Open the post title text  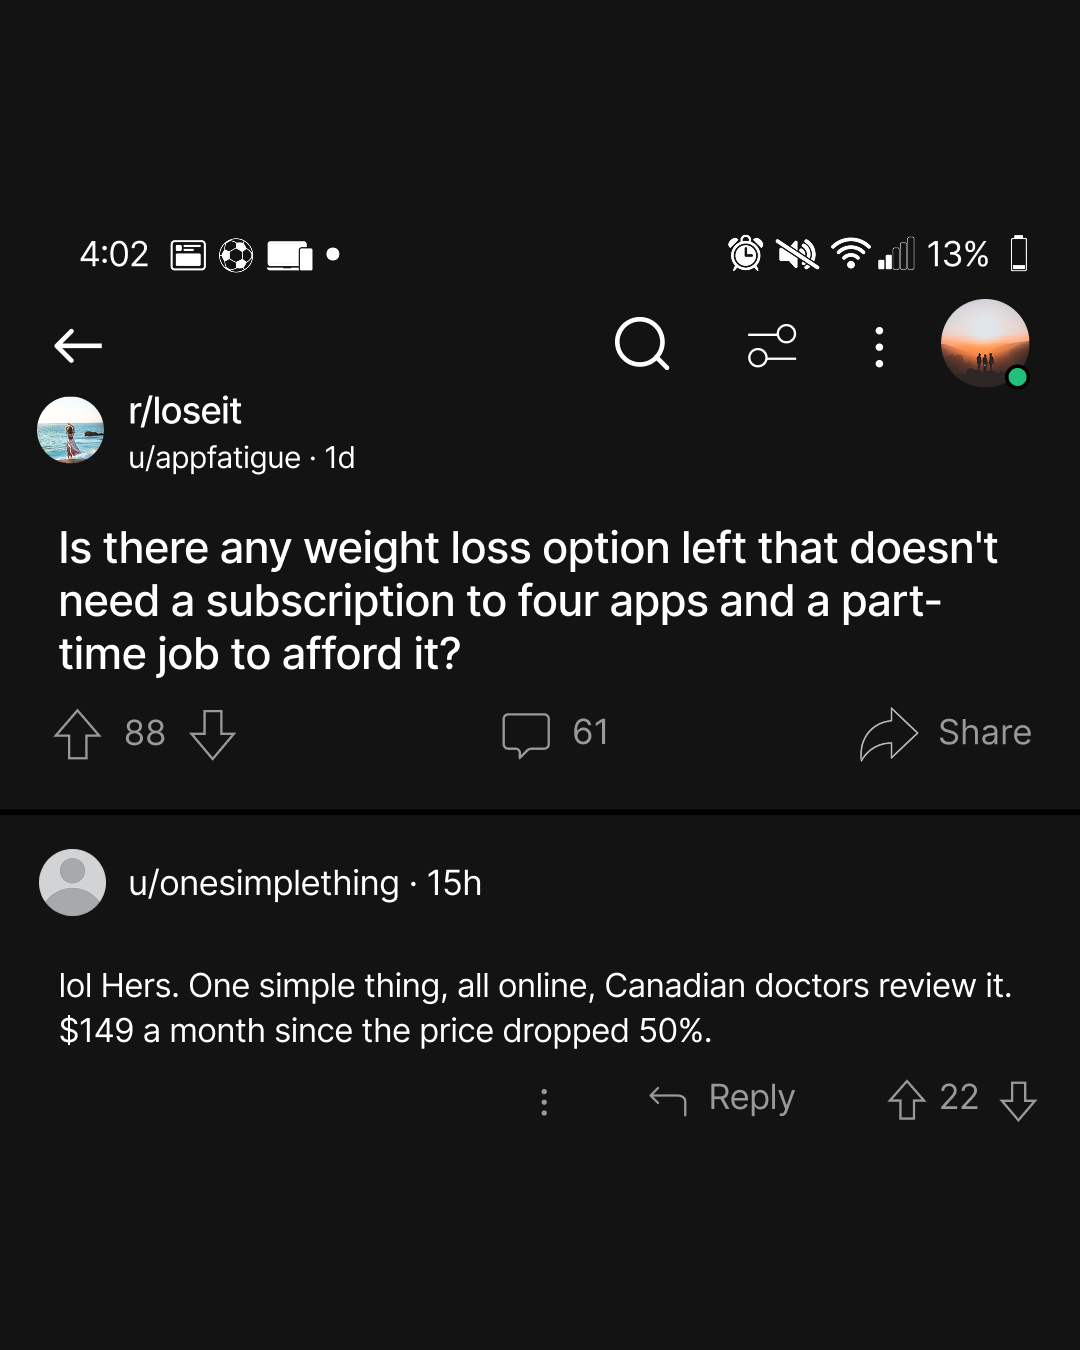528,601
